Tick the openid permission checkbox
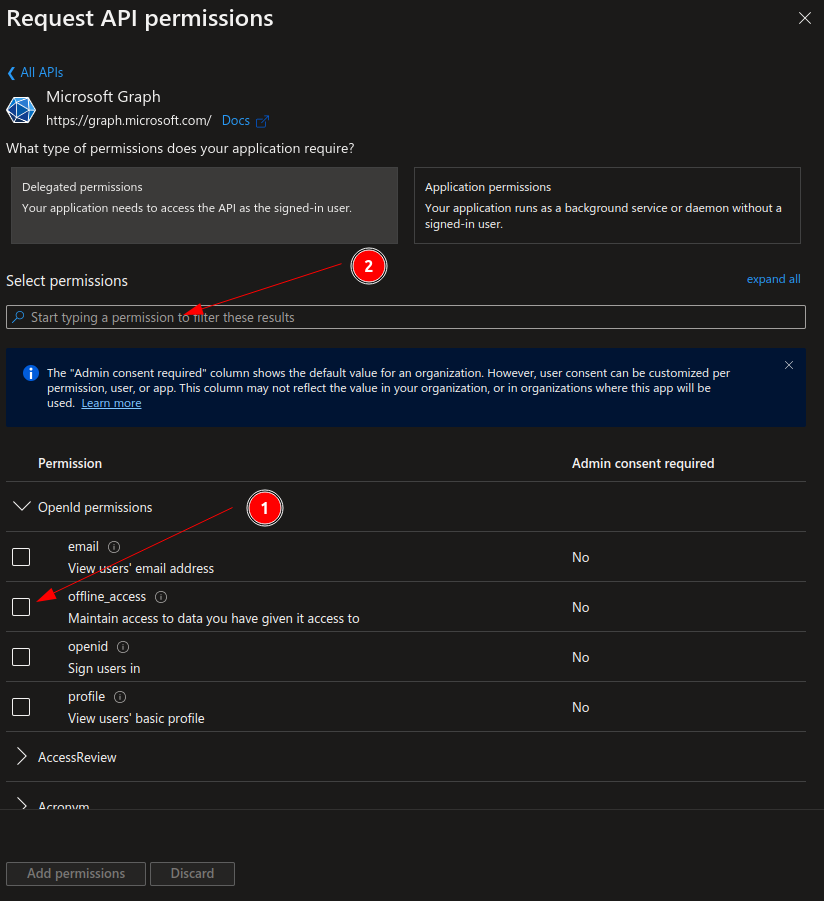The width and height of the screenshot is (824, 901). click(x=21, y=657)
